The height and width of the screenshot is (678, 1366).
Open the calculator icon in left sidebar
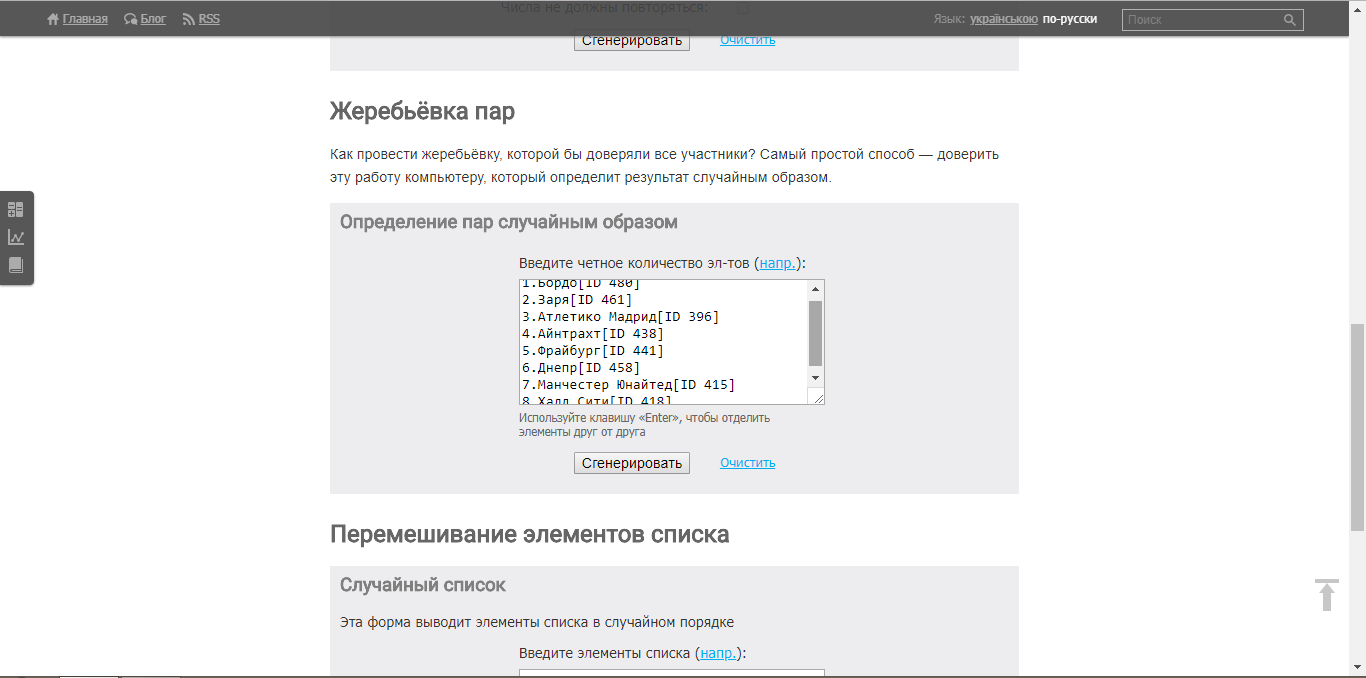point(16,209)
